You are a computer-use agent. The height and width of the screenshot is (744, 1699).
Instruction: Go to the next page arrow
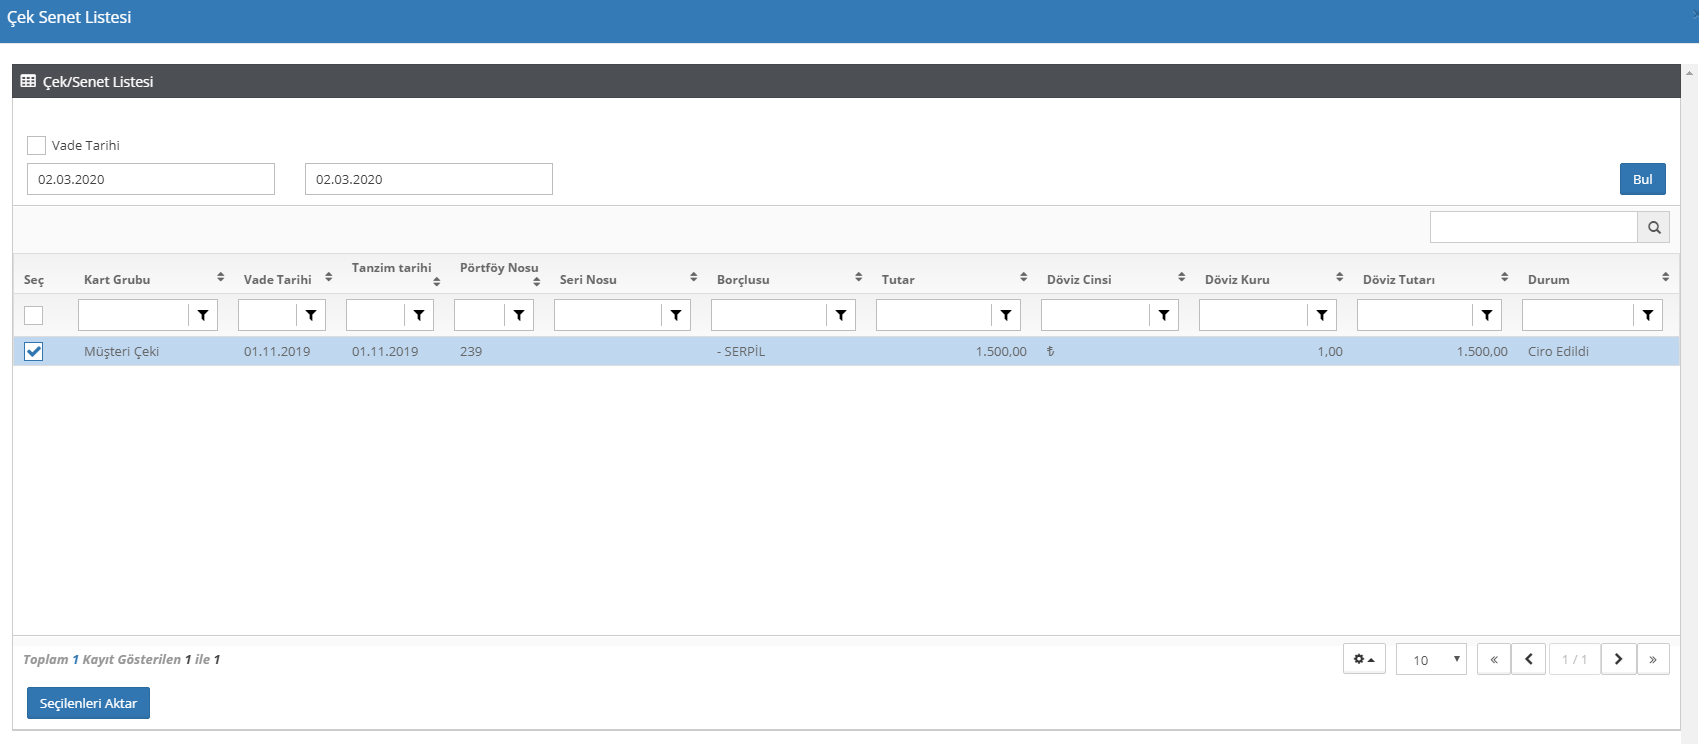tap(1618, 659)
